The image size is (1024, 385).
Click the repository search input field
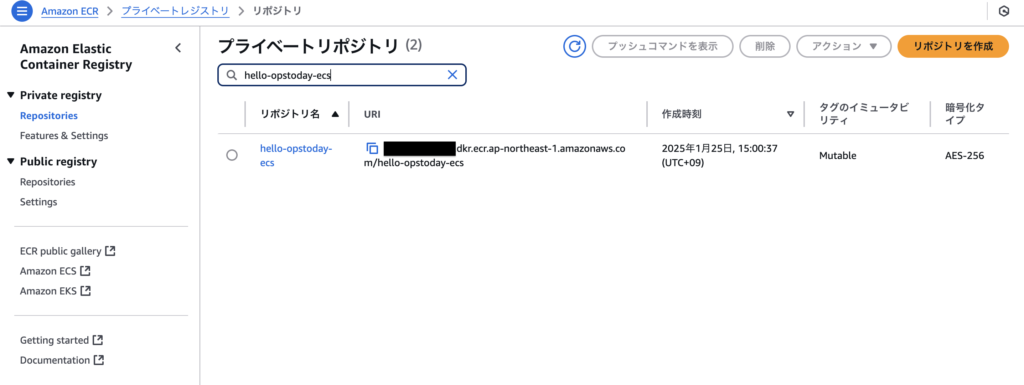pos(342,75)
